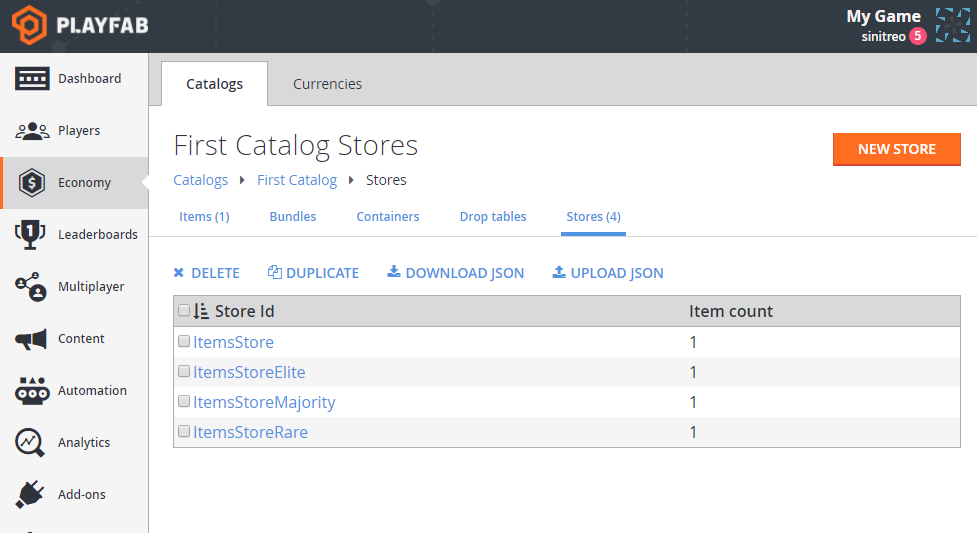Go to Catalogs breadcrumb link
977x533 pixels.
tap(201, 180)
